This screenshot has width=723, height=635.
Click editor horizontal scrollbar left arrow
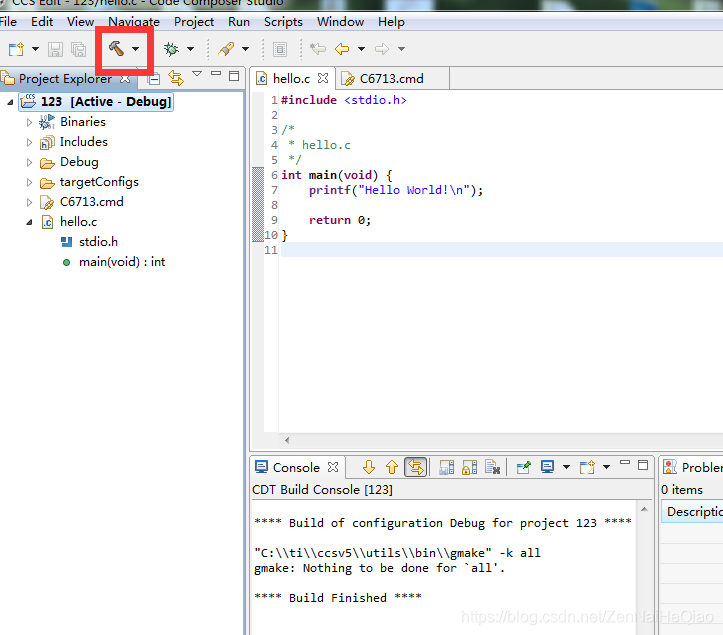(287, 440)
